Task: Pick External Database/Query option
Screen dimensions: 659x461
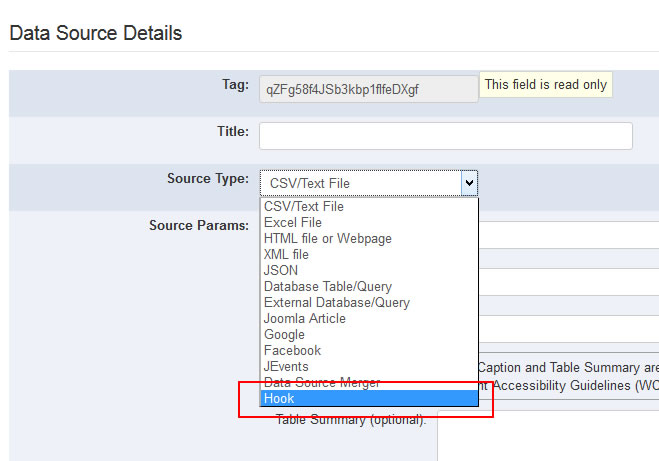Action: pyautogui.click(x=337, y=303)
